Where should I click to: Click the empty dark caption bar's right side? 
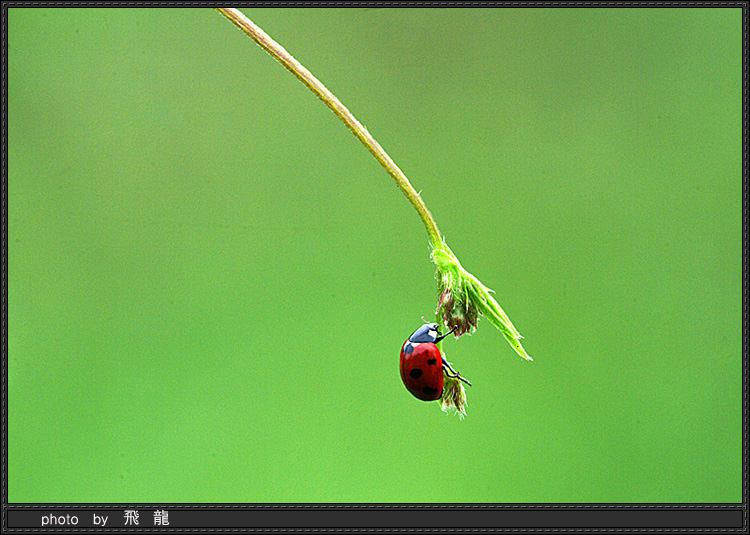[x=600, y=519]
